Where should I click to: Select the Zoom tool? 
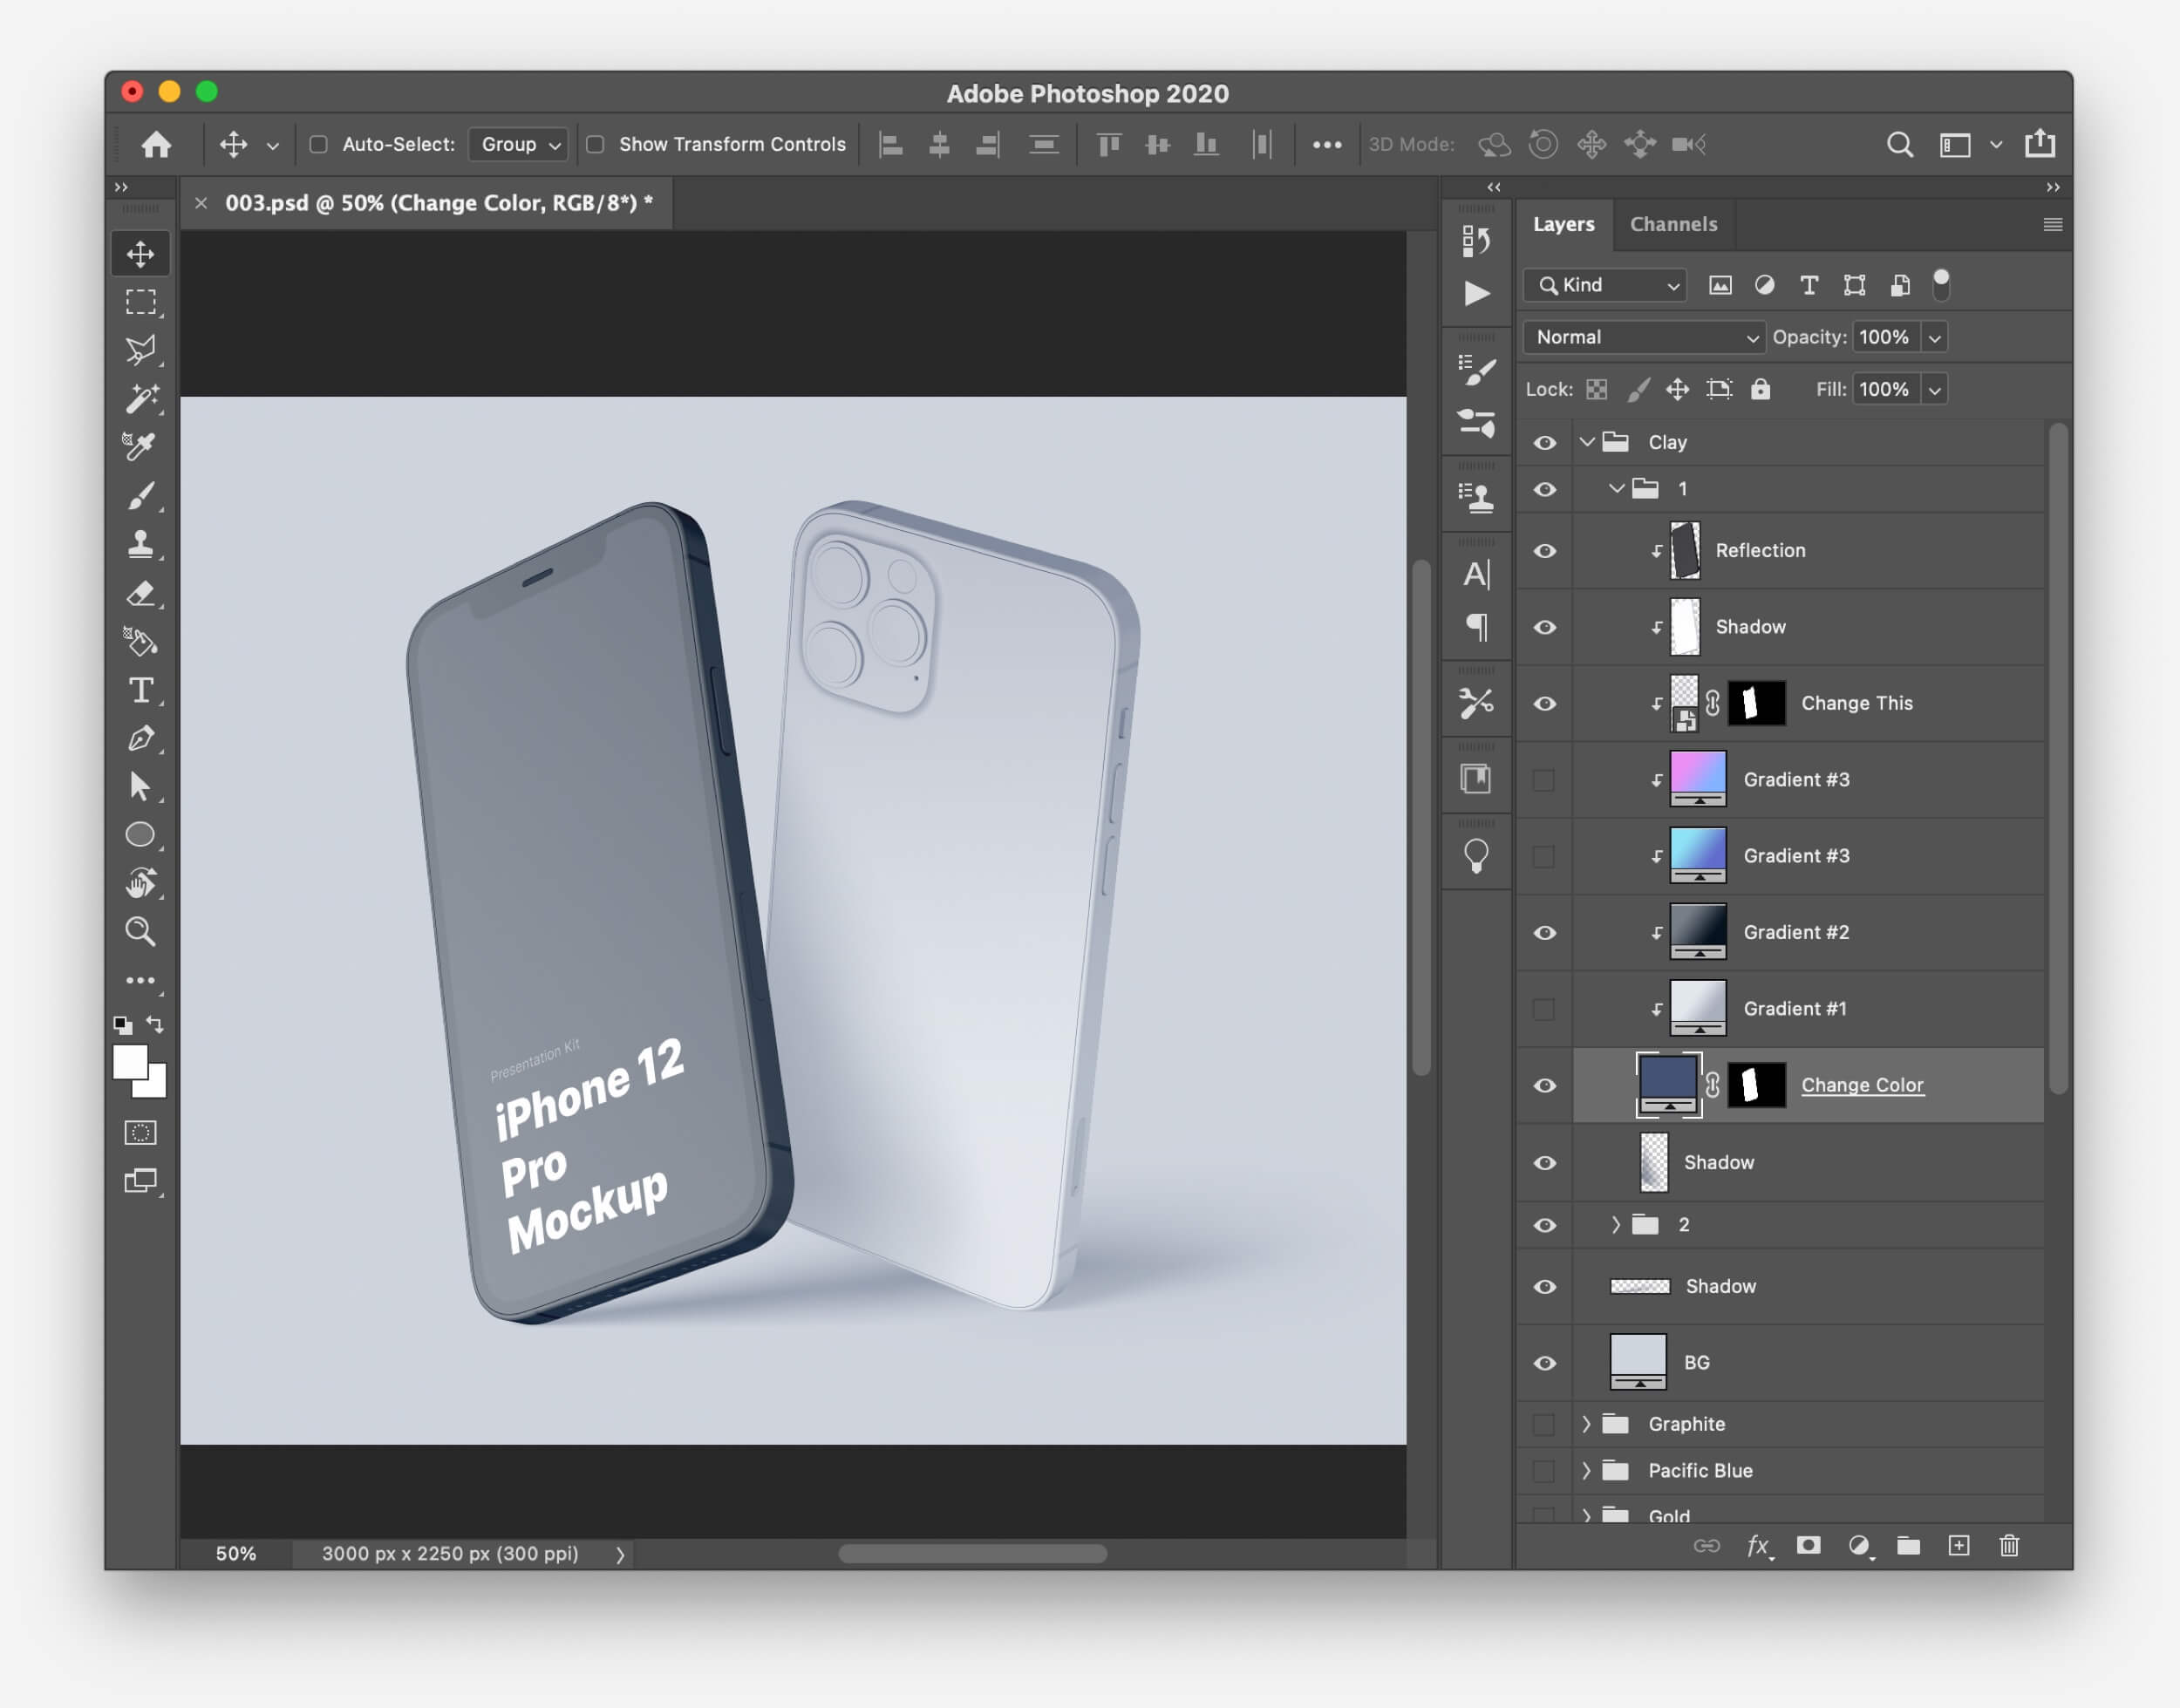pyautogui.click(x=140, y=931)
